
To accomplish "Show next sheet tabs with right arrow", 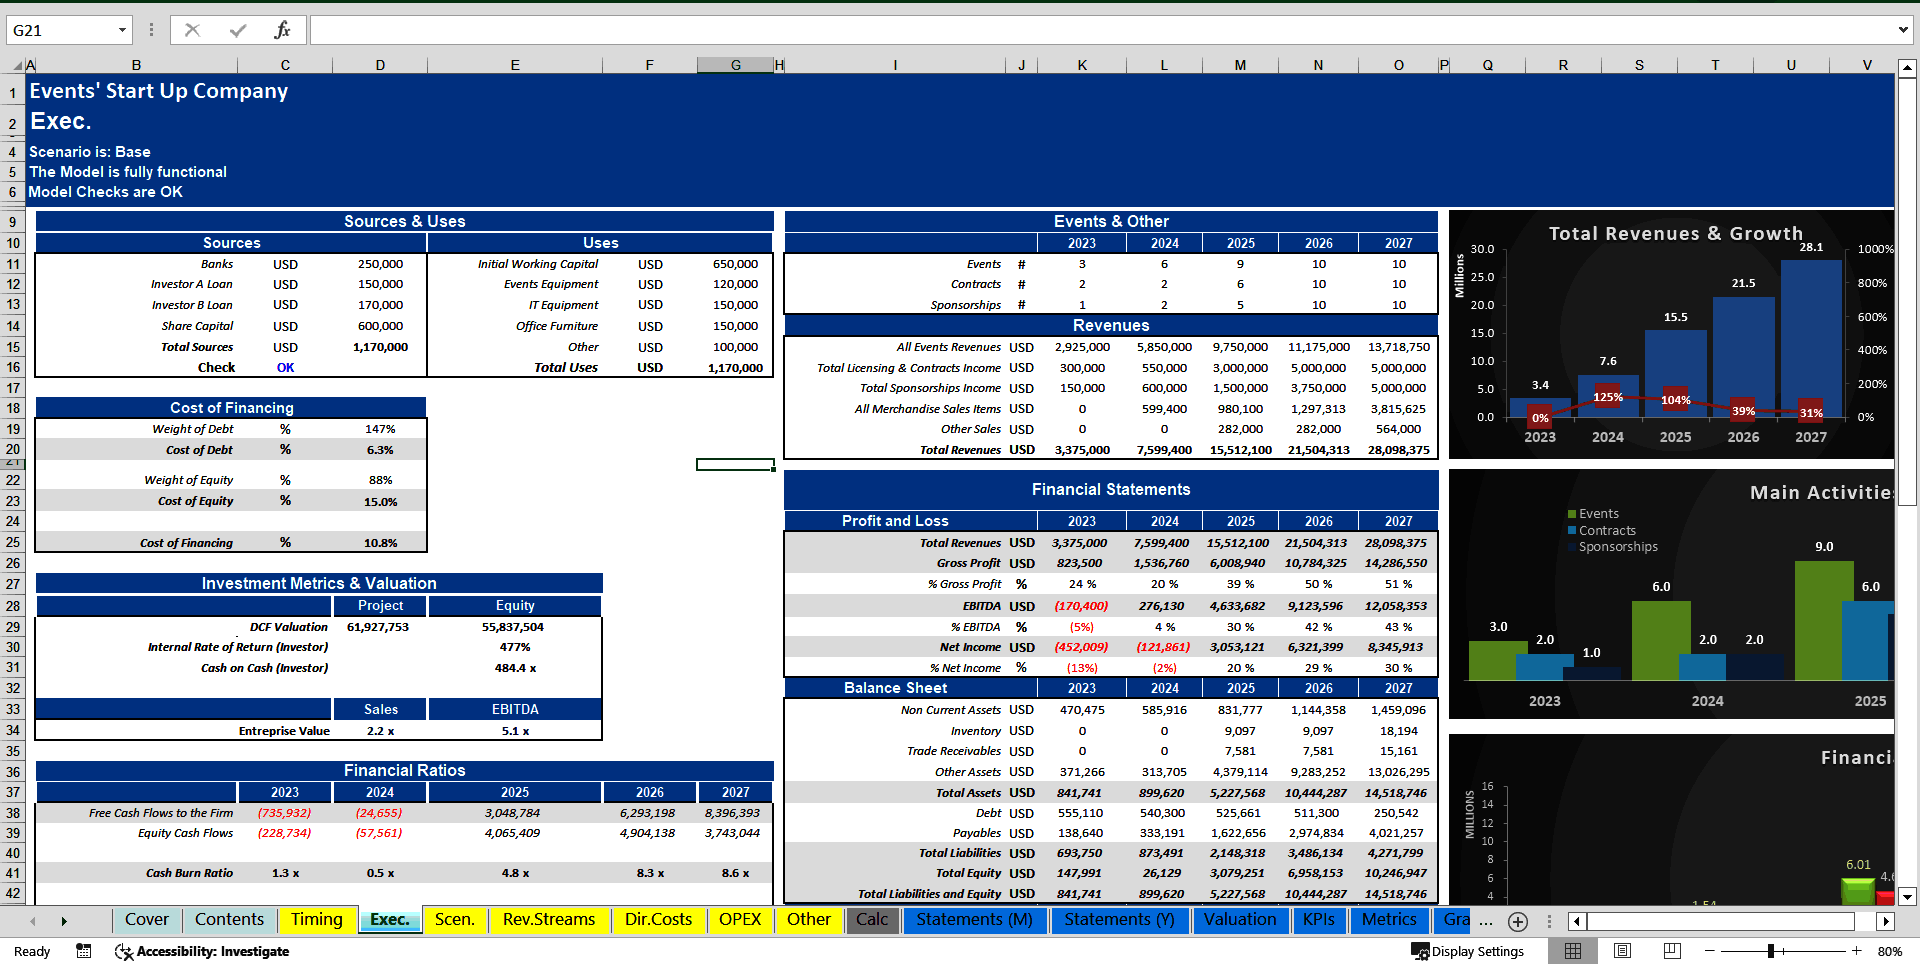I will coord(63,921).
